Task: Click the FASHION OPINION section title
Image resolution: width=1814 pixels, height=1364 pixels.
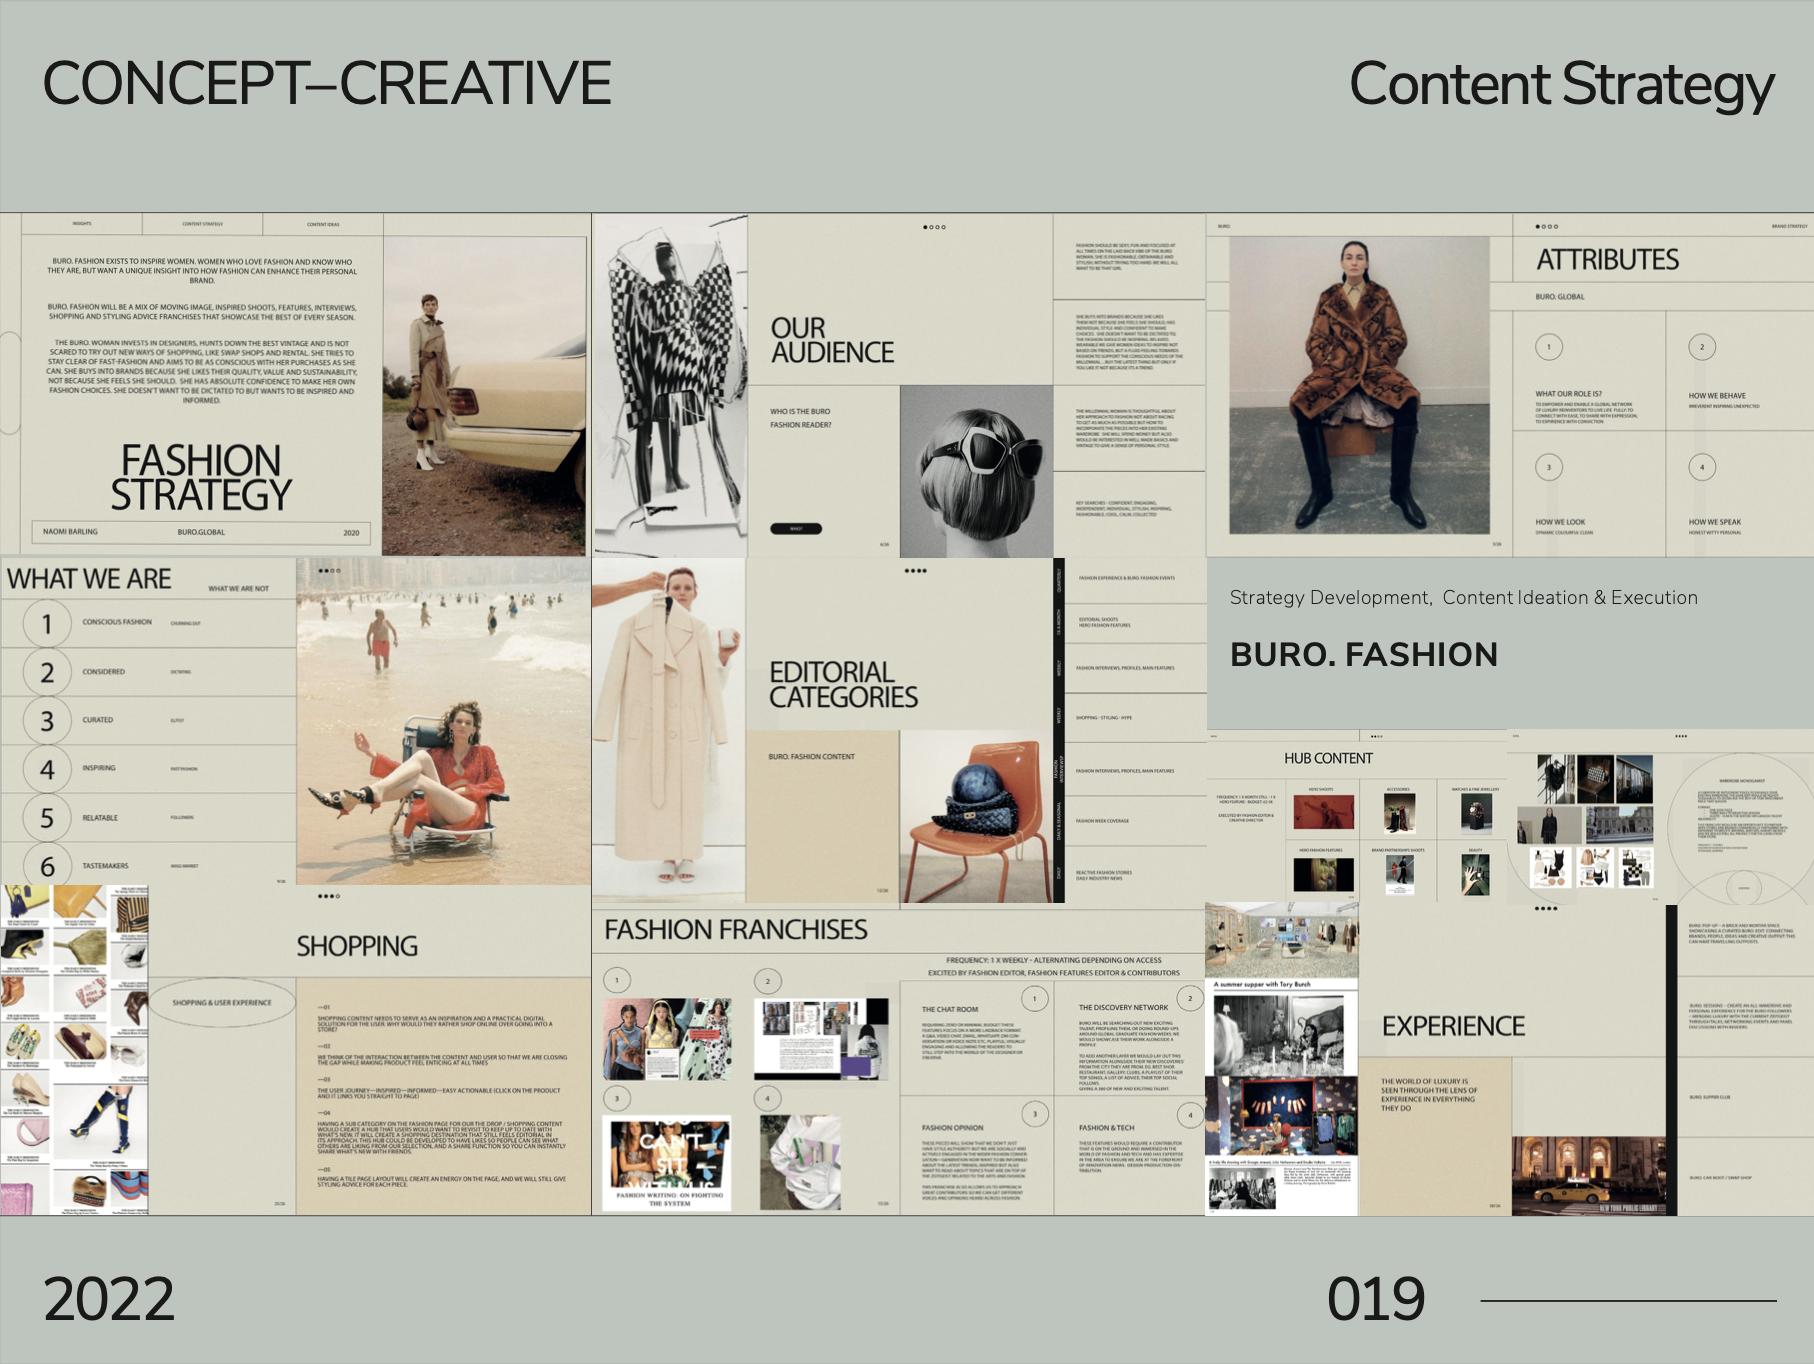Action: coord(952,1128)
